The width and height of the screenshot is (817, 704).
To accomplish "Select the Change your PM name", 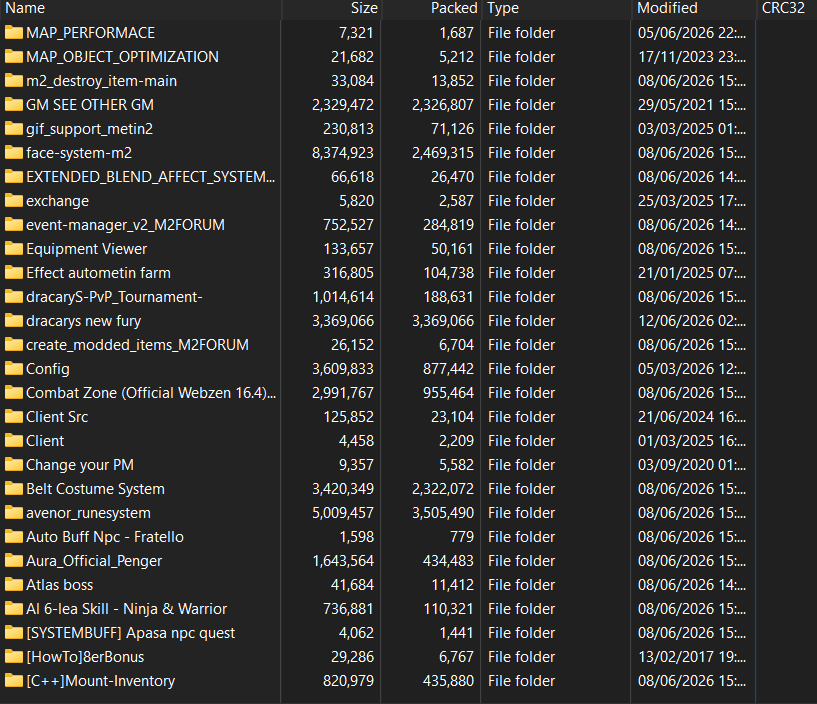I will coord(80,464).
